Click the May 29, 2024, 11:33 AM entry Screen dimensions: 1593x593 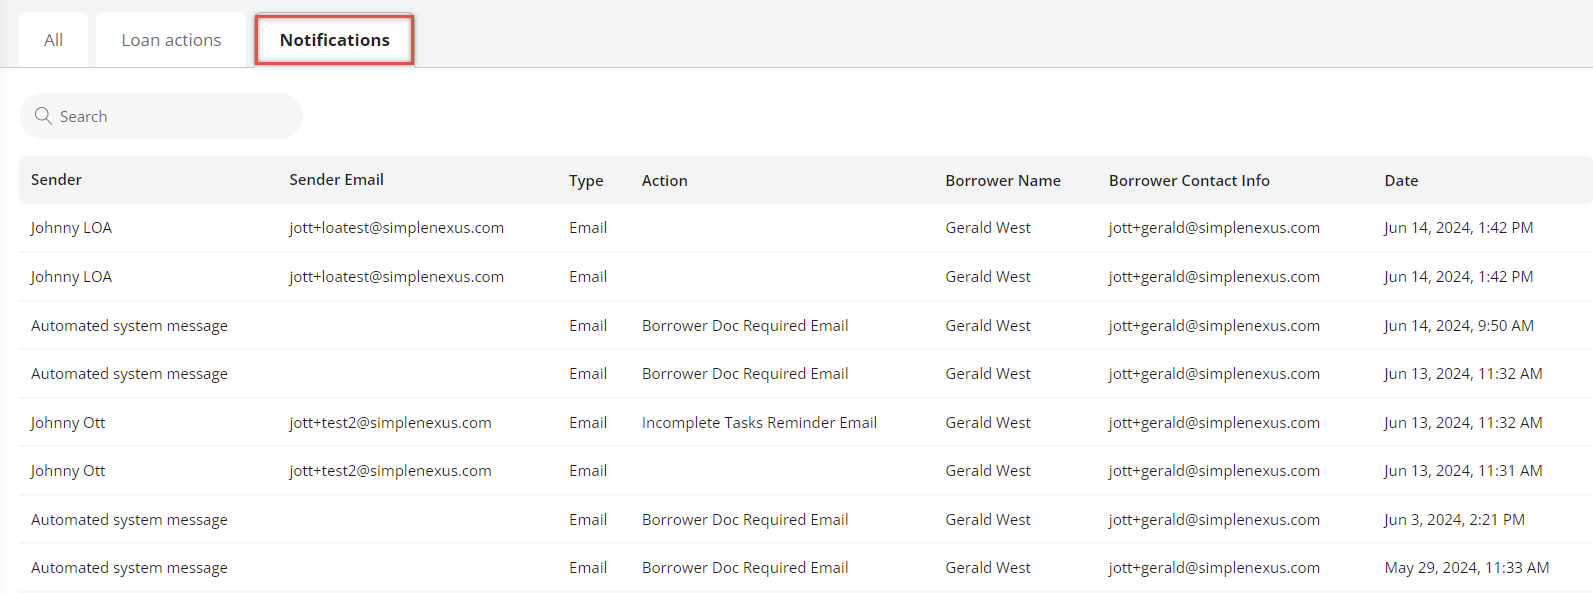(x=1466, y=568)
